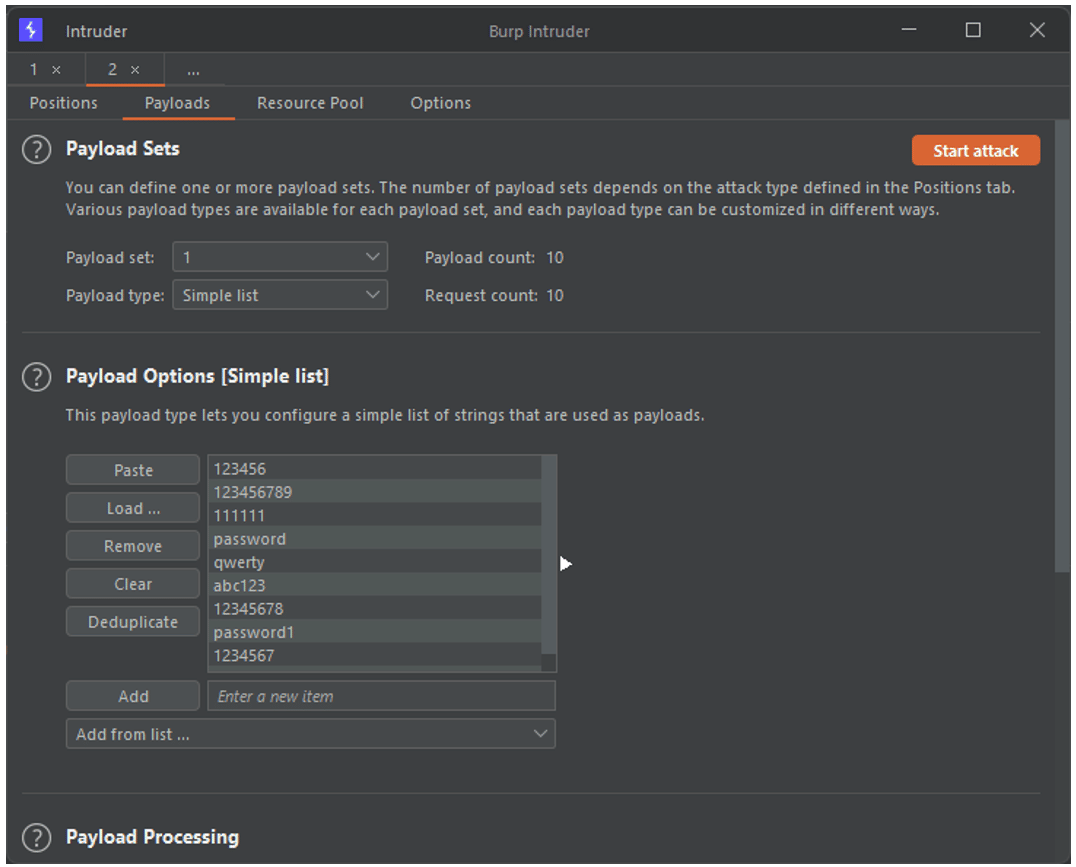Click the Payload Options help icon

pos(36,377)
